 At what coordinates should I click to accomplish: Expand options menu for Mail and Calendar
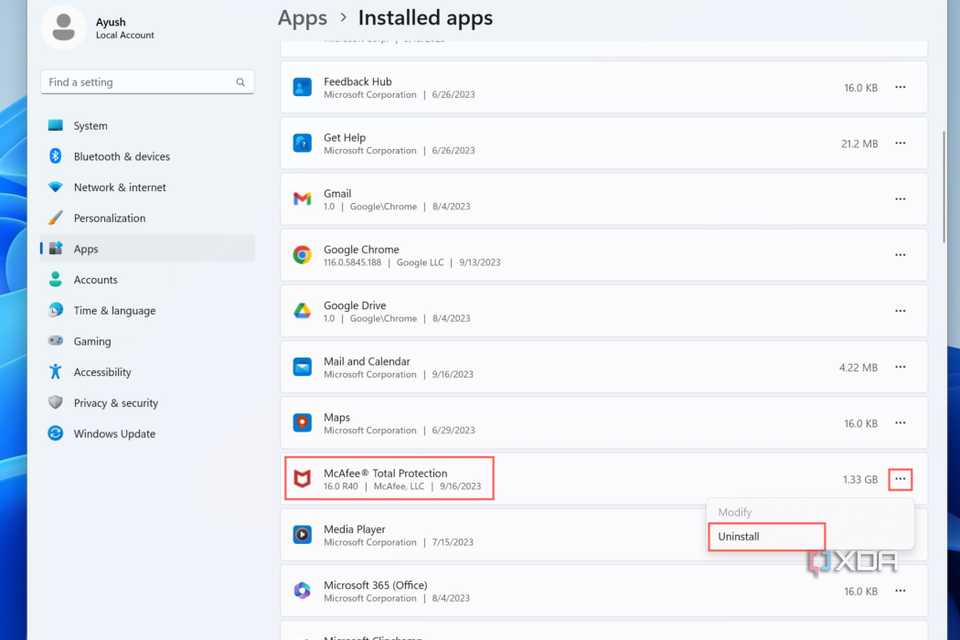click(900, 367)
